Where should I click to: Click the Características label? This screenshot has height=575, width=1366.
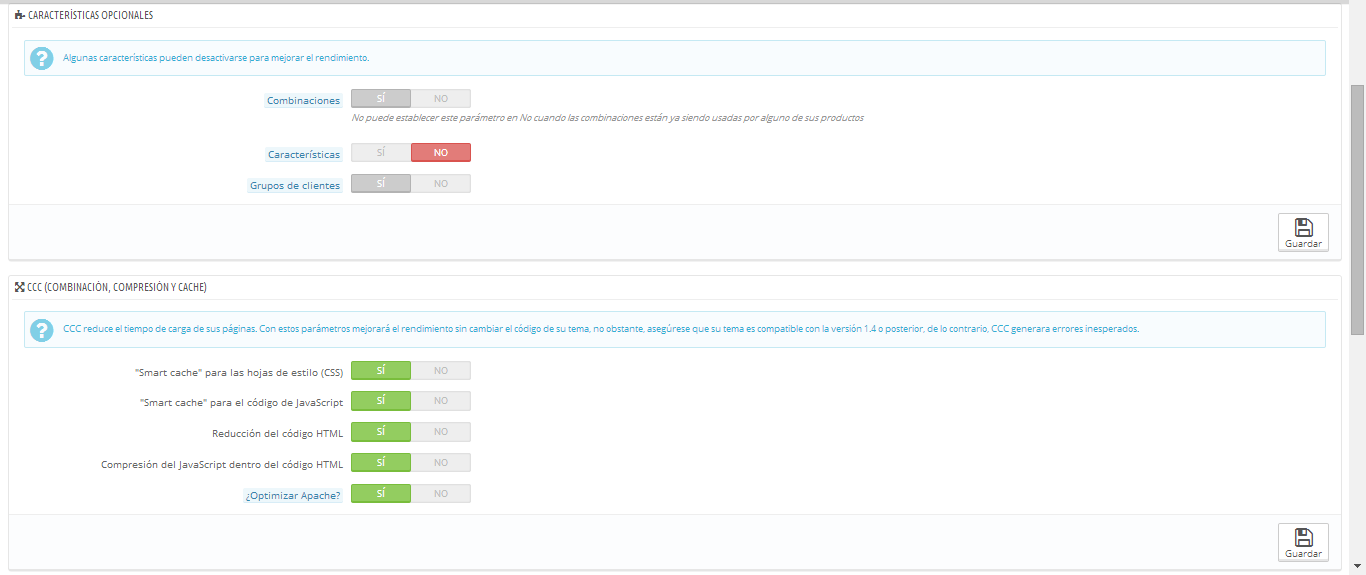tap(304, 154)
